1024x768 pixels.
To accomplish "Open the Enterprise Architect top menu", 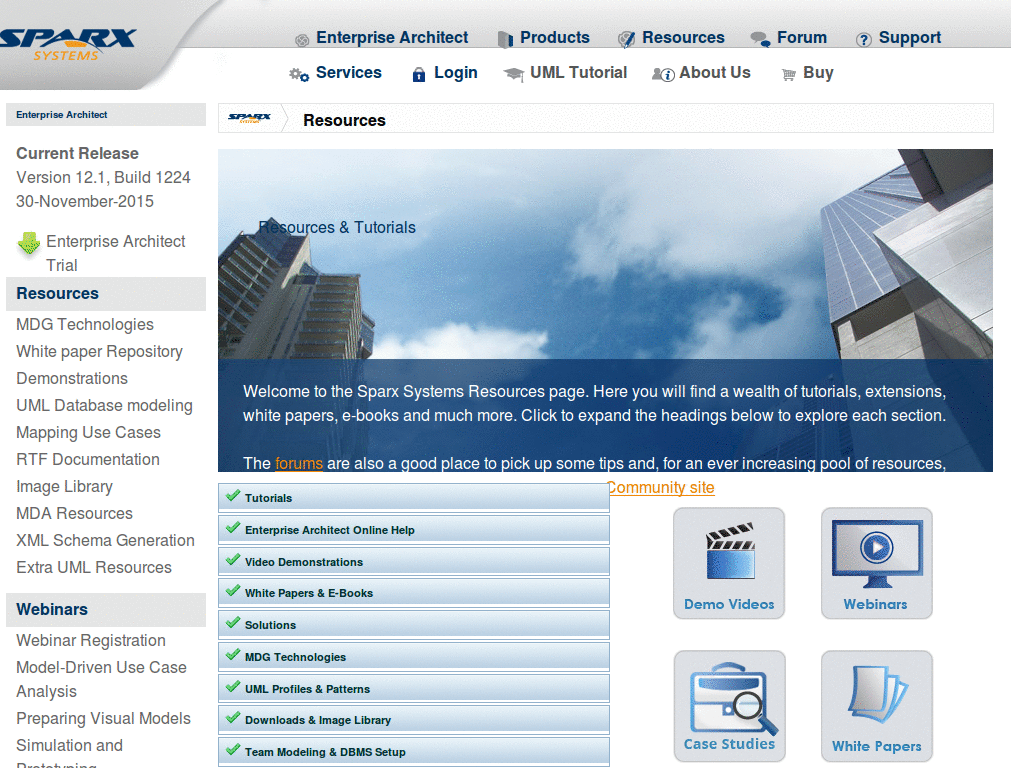I will coord(392,38).
